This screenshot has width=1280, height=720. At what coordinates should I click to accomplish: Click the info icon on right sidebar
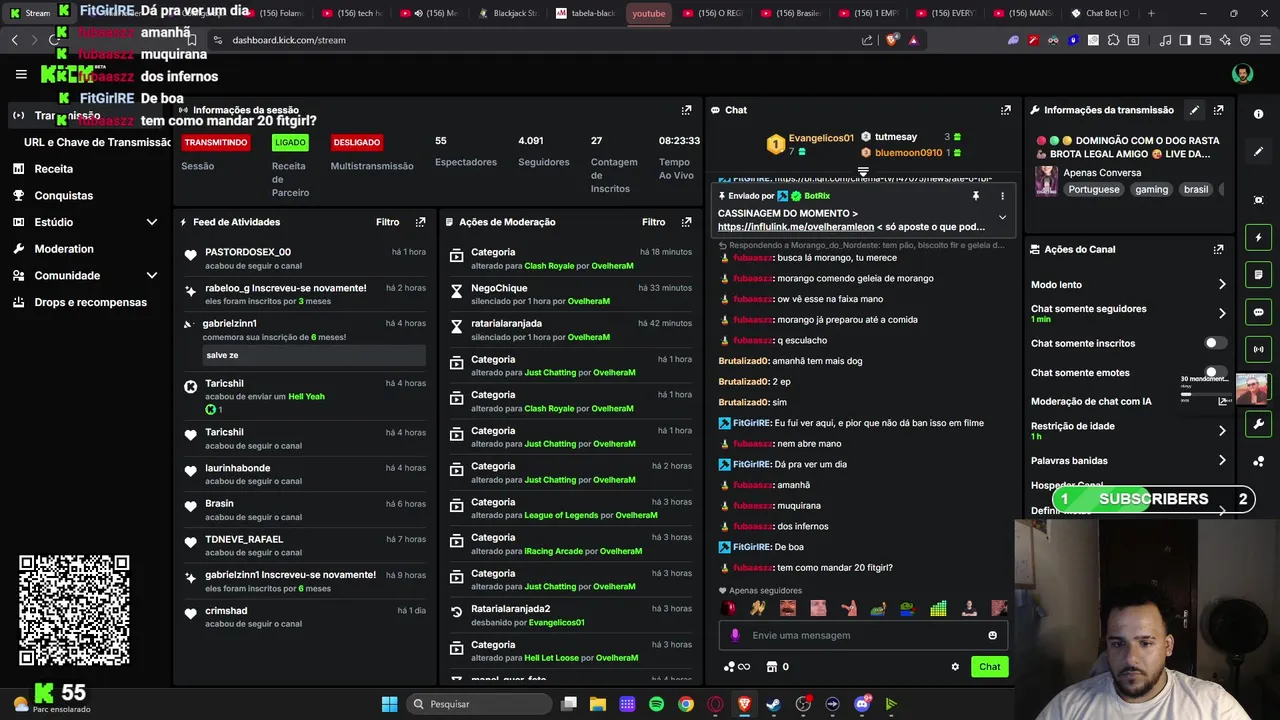point(1258,114)
